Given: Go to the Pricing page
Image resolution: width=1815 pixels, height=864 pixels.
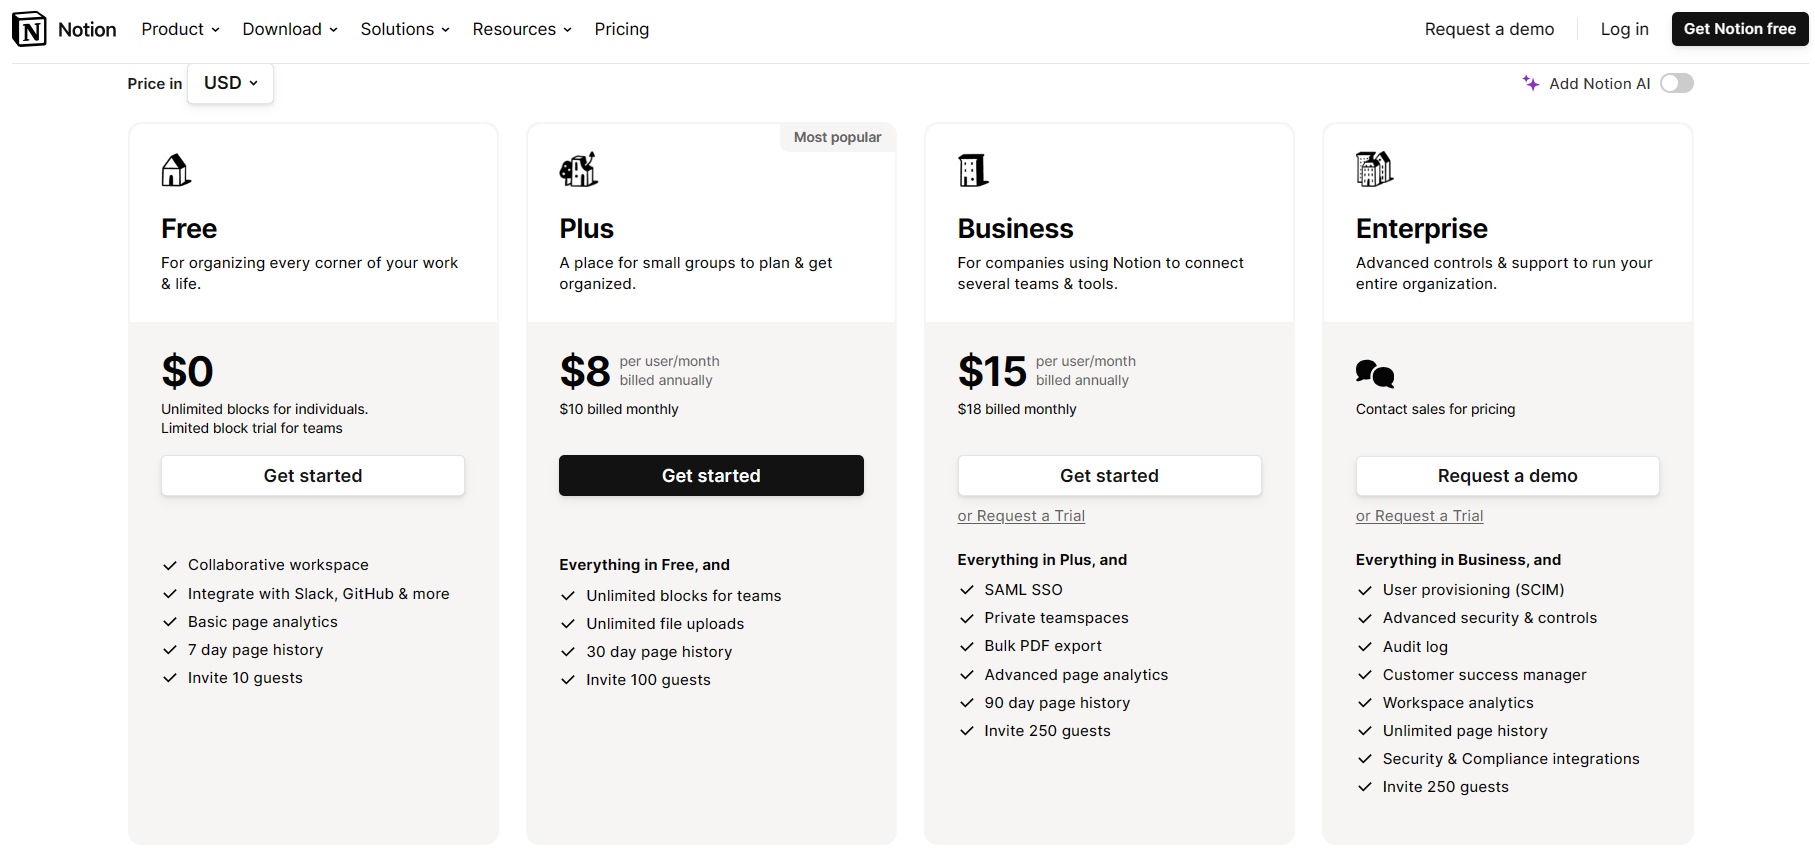Looking at the screenshot, I should [x=622, y=29].
